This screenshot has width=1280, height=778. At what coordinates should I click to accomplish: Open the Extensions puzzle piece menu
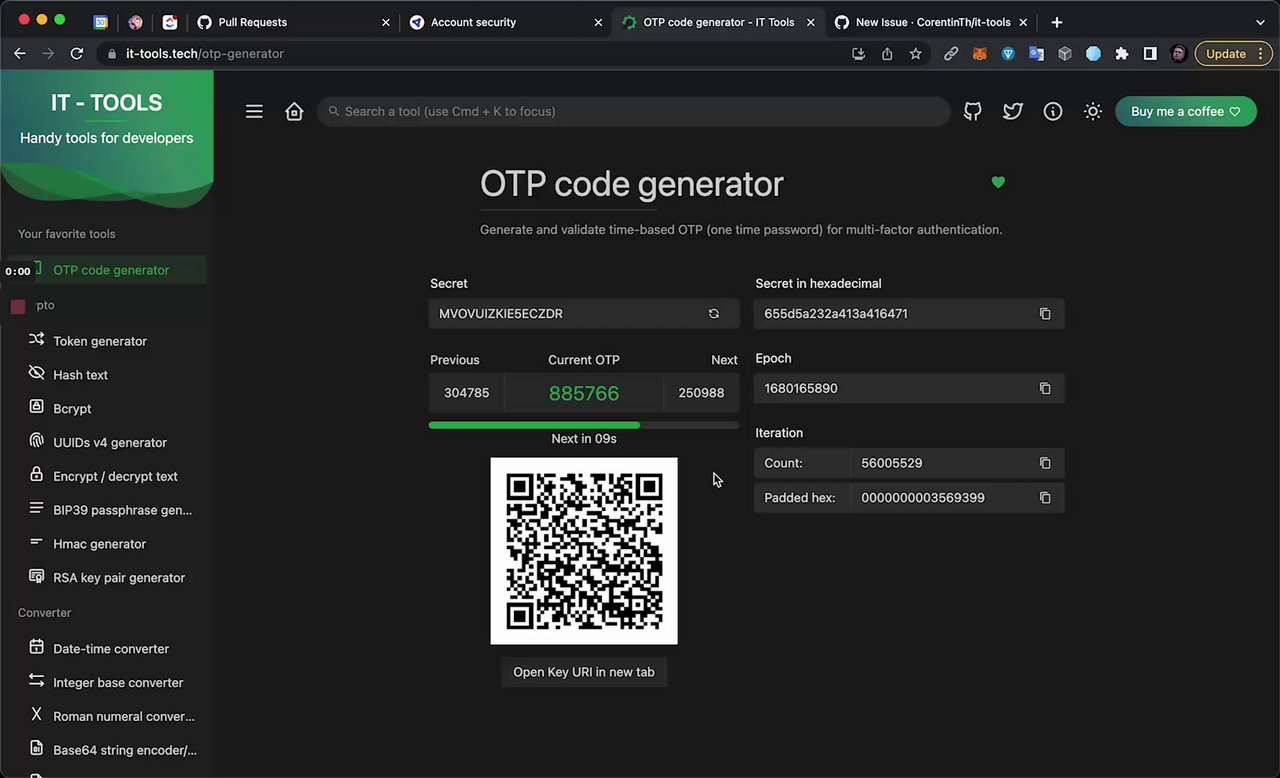[1122, 54]
